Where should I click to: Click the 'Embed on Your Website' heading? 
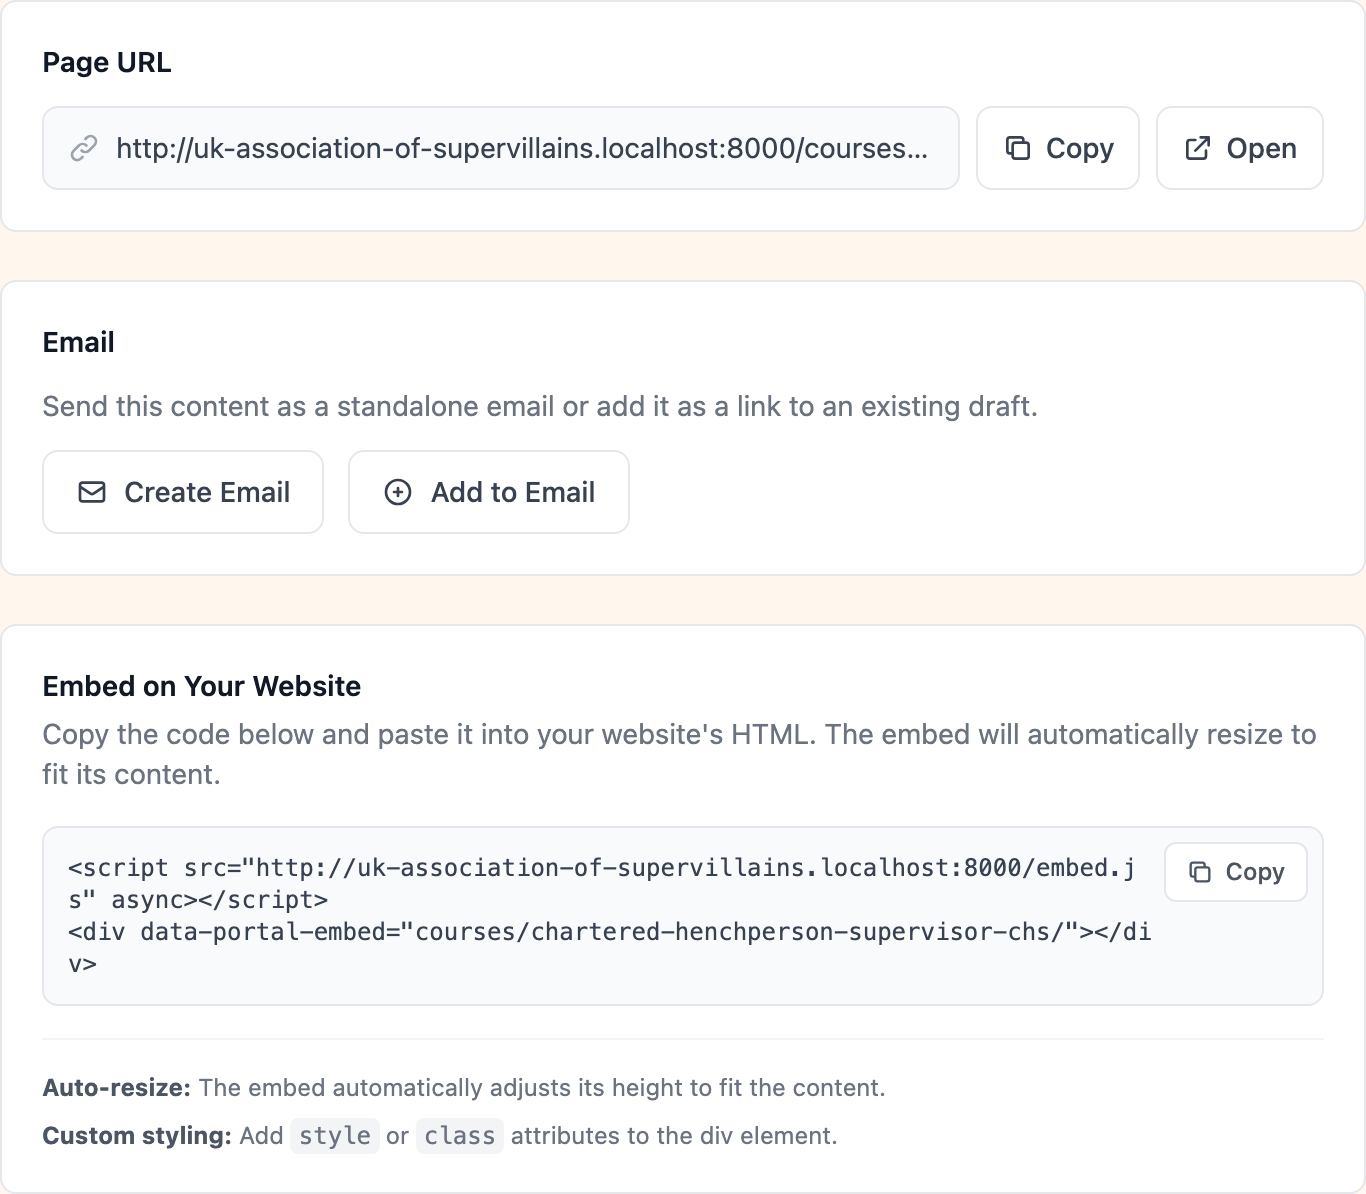[x=202, y=686]
